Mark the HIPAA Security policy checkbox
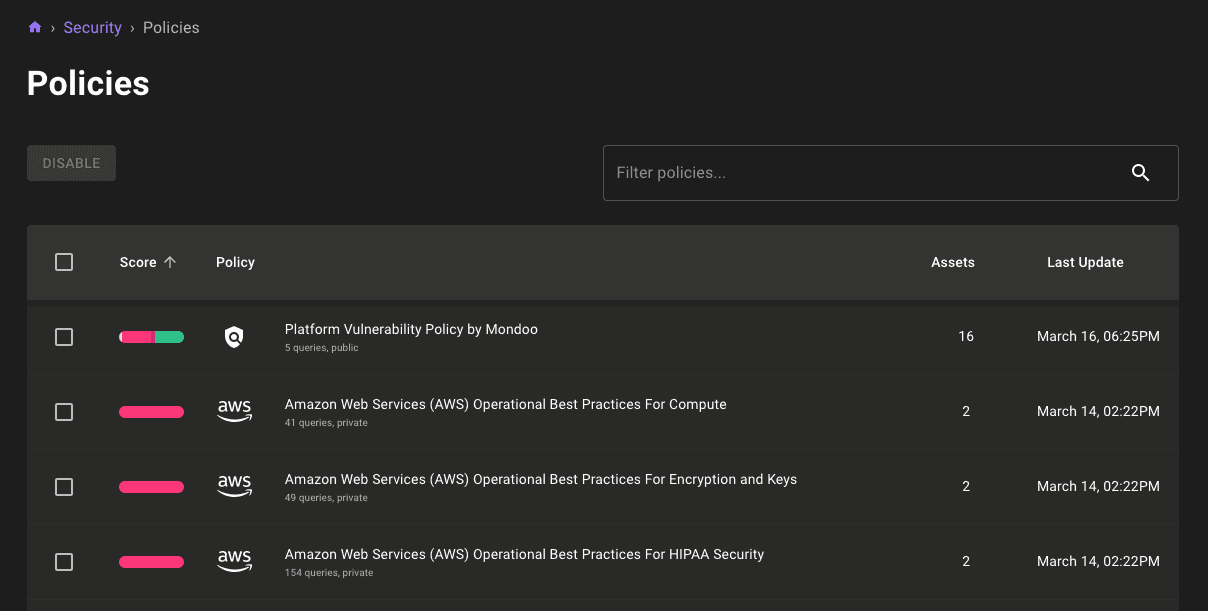1208x611 pixels. 64,562
